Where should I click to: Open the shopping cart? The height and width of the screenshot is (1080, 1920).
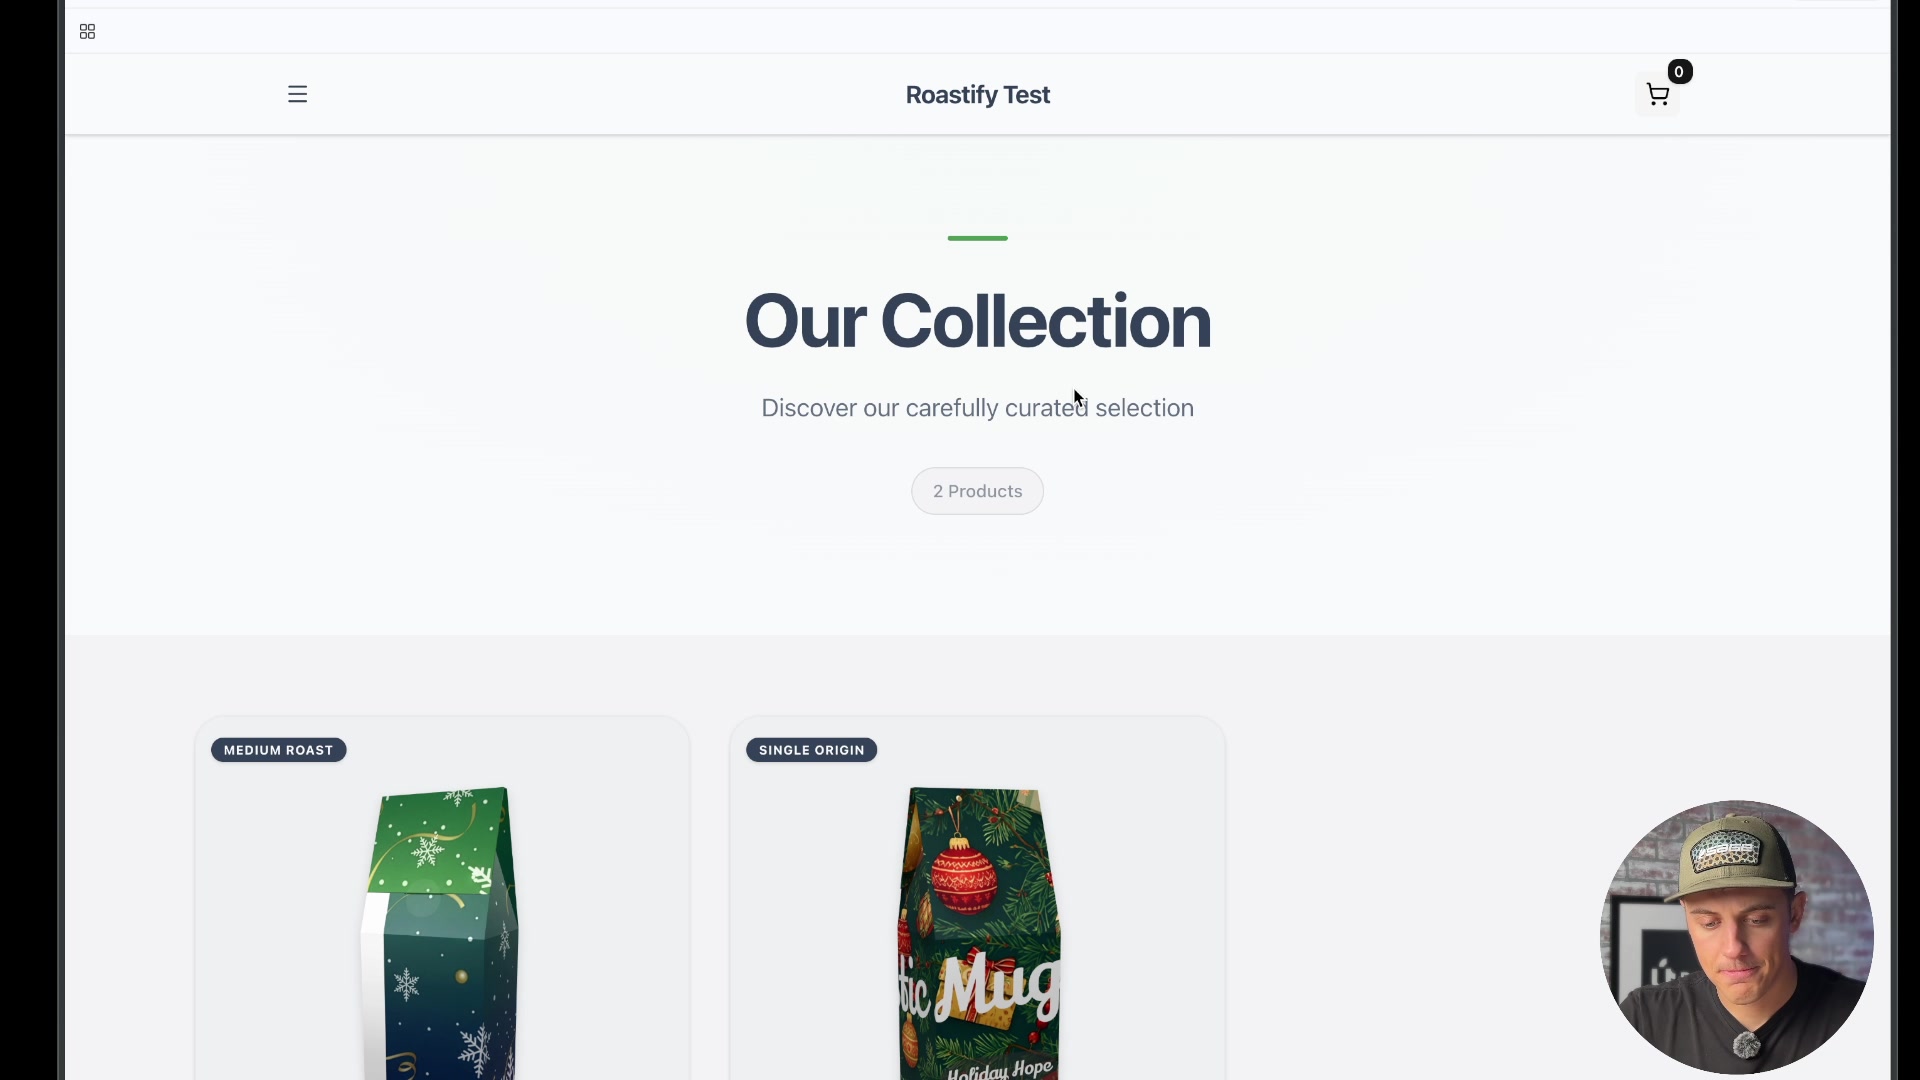1657,95
